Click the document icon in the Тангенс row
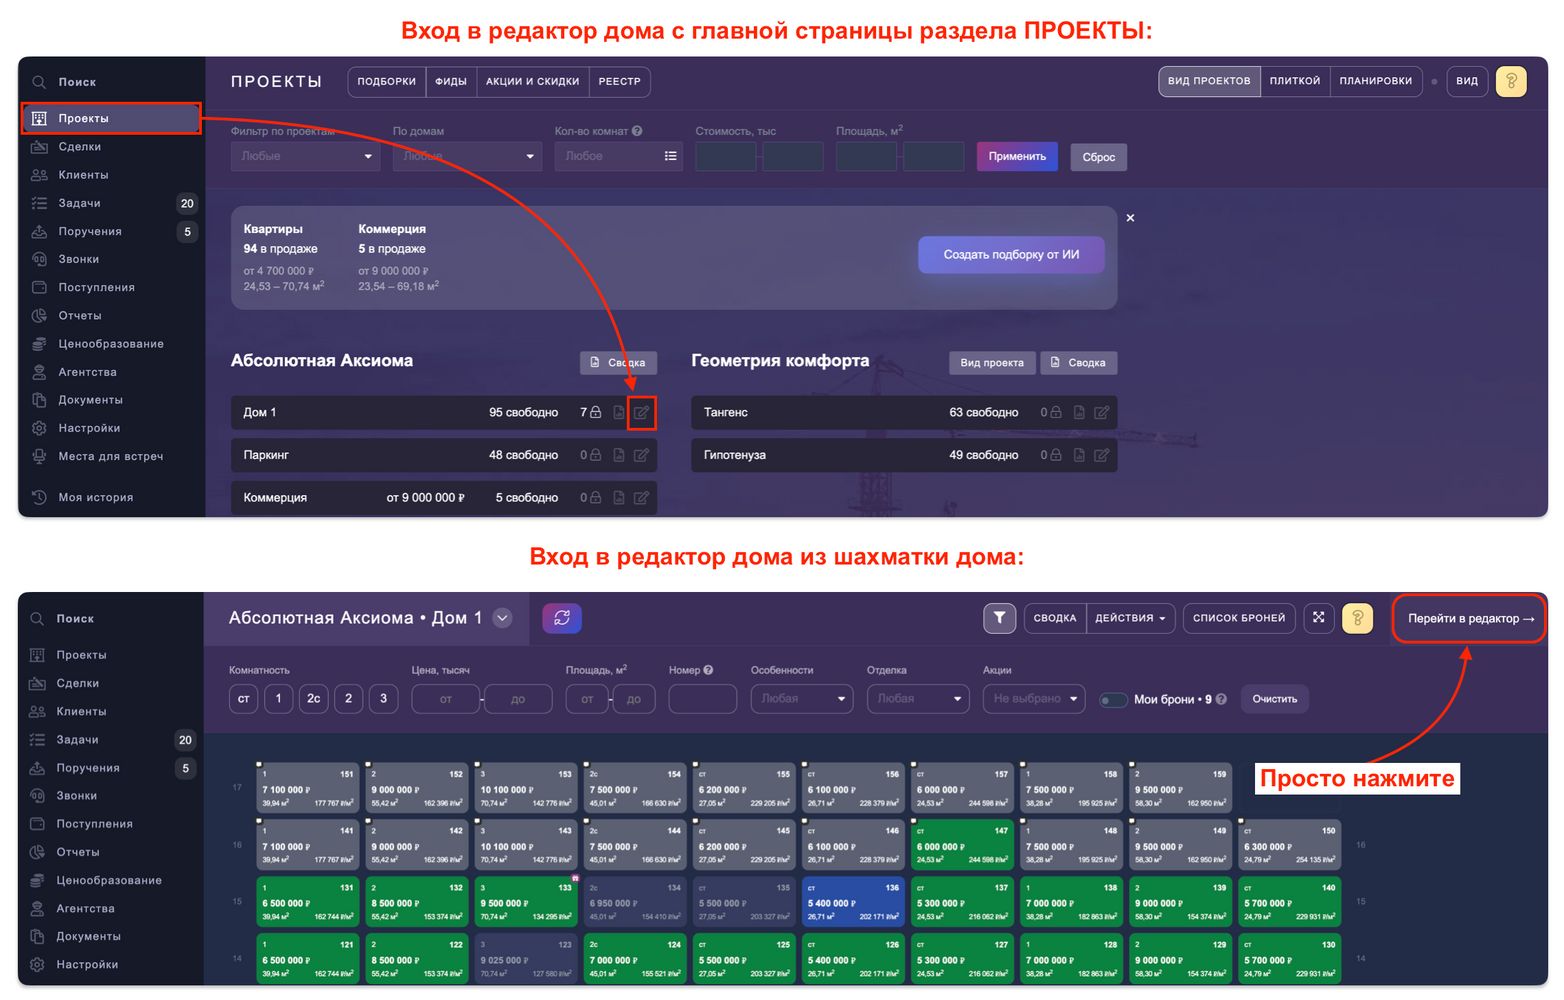The height and width of the screenshot is (1000, 1564). (x=1079, y=412)
